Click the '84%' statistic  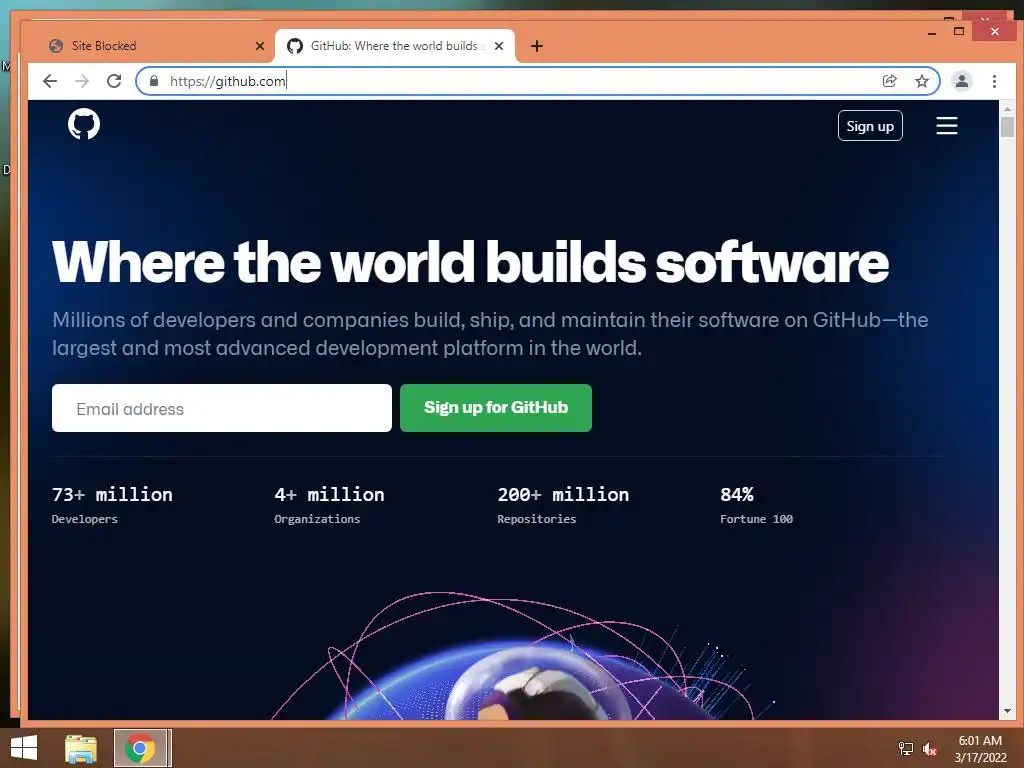[737, 494]
